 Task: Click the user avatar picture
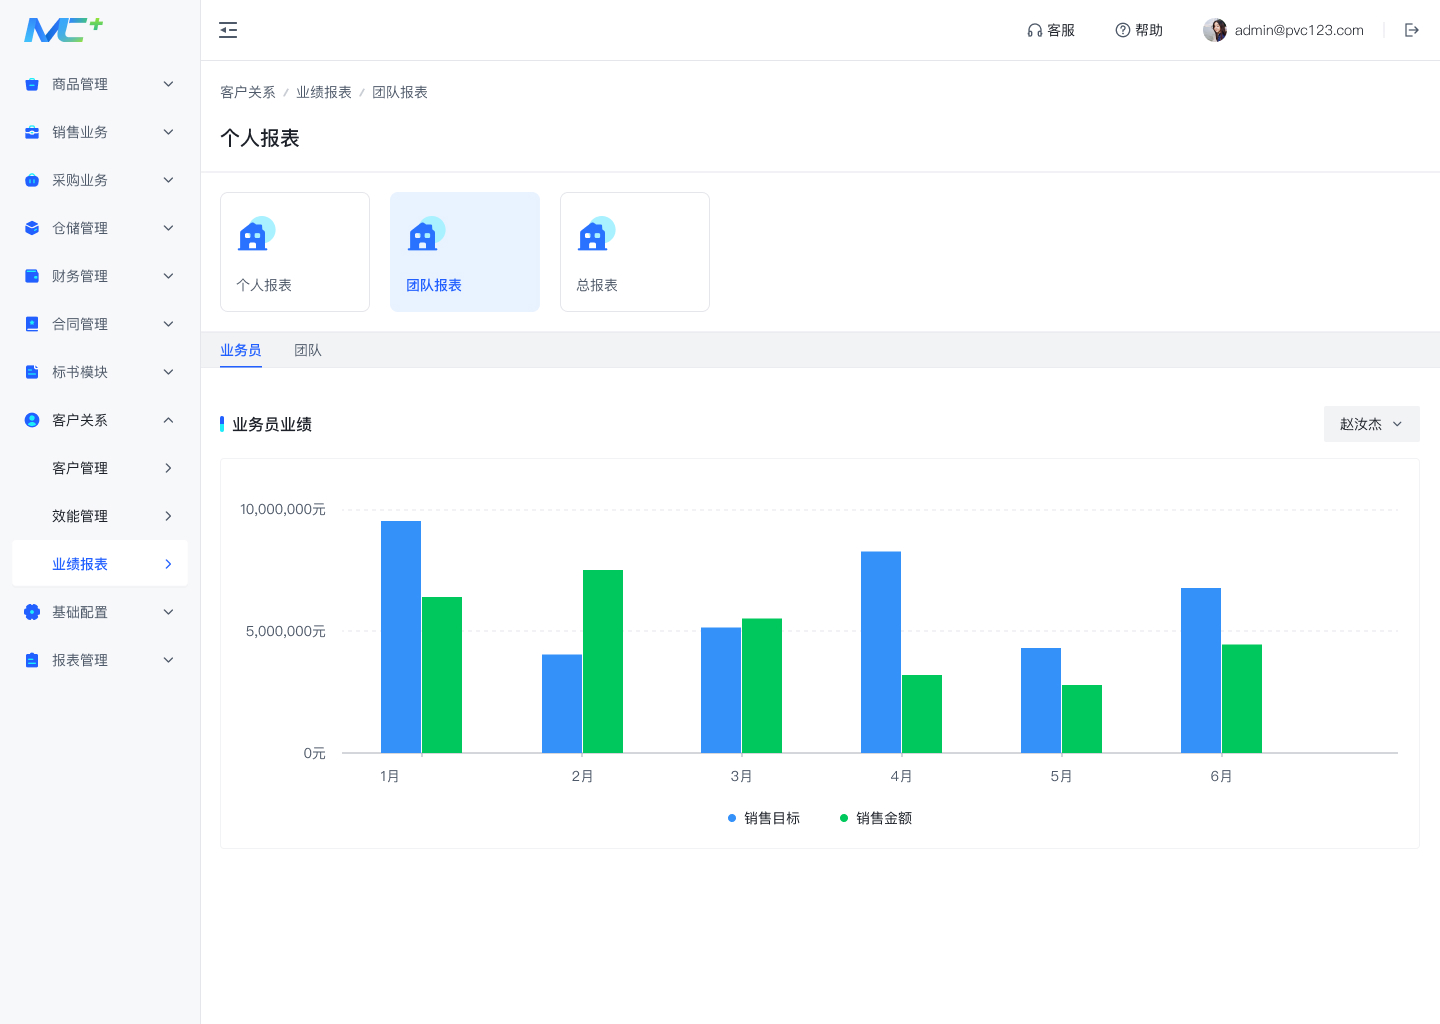(x=1215, y=30)
